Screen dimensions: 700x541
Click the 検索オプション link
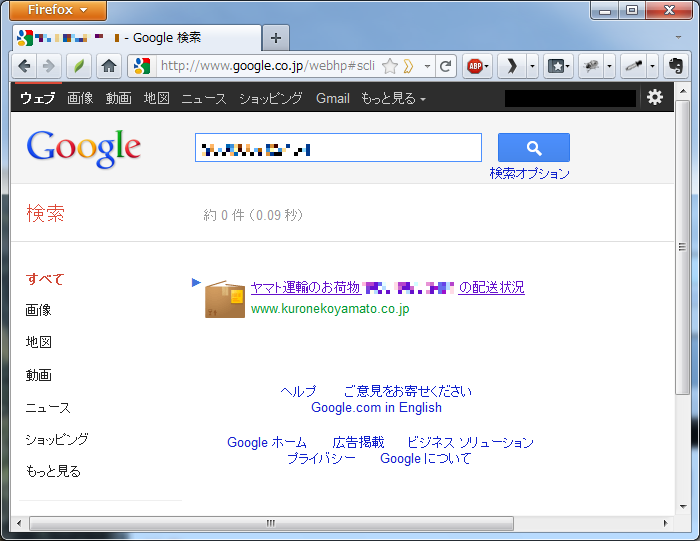pyautogui.click(x=529, y=173)
